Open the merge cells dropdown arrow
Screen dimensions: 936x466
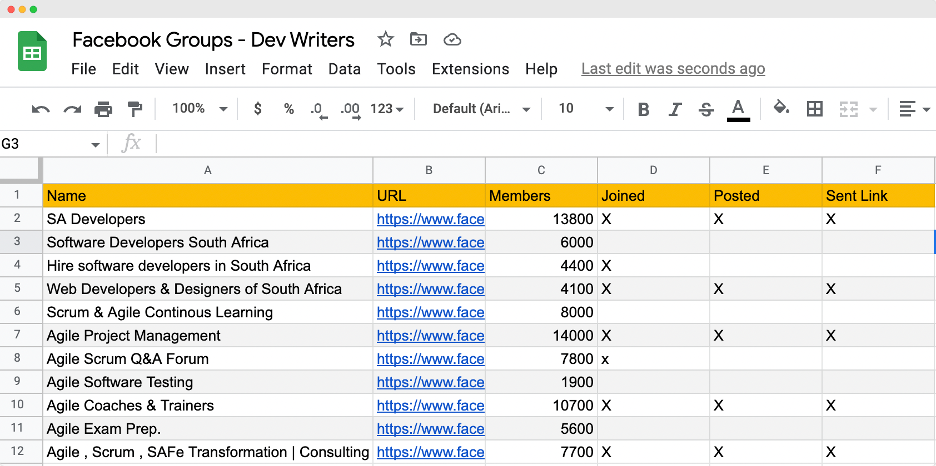(x=873, y=109)
